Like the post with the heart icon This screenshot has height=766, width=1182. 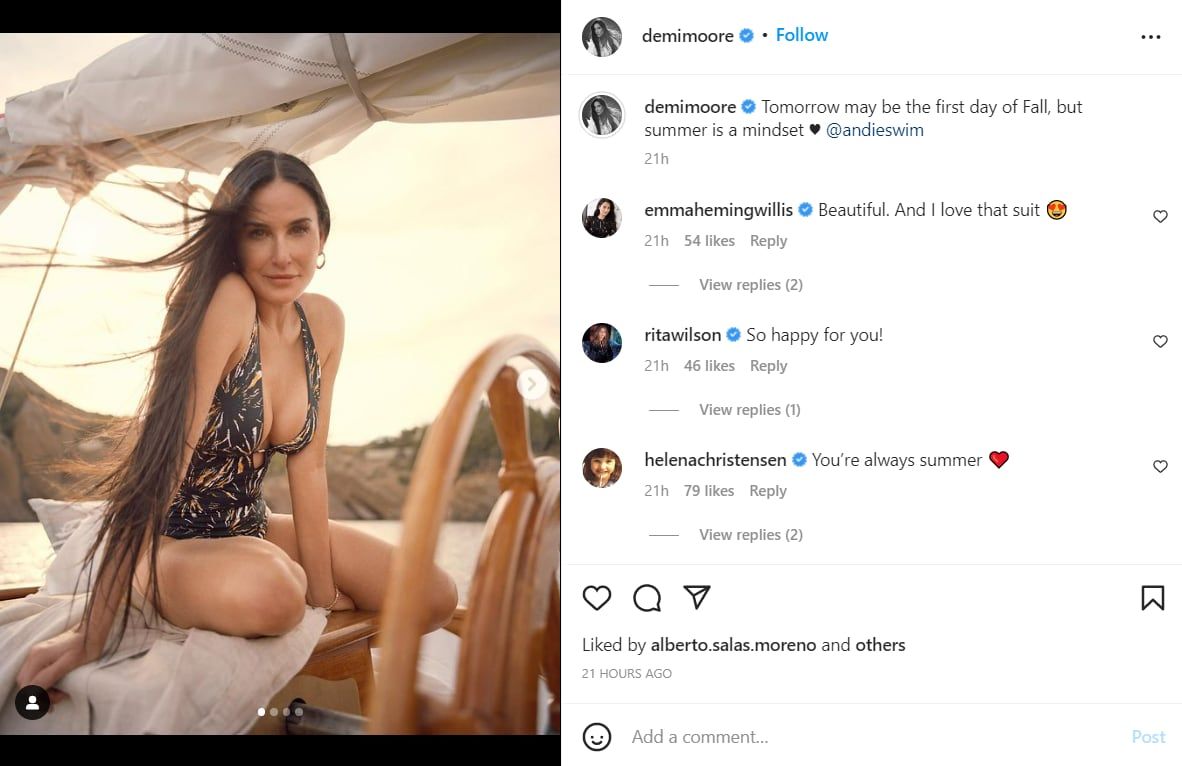click(x=597, y=597)
